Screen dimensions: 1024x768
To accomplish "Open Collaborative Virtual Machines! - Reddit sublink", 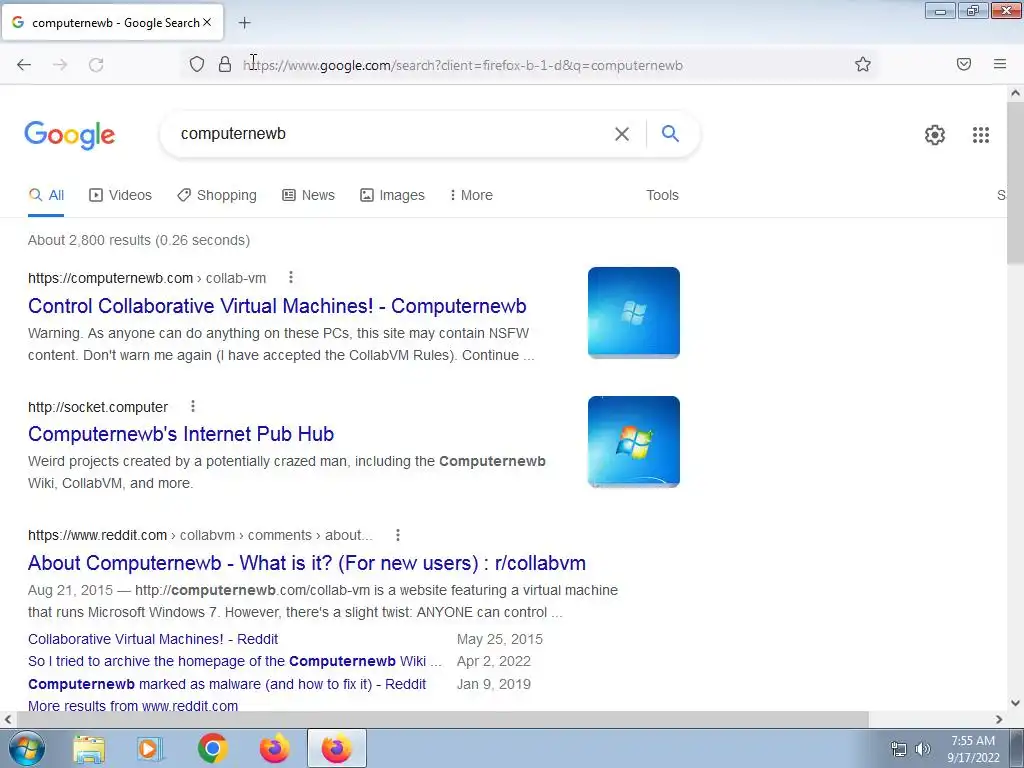I will (x=153, y=639).
